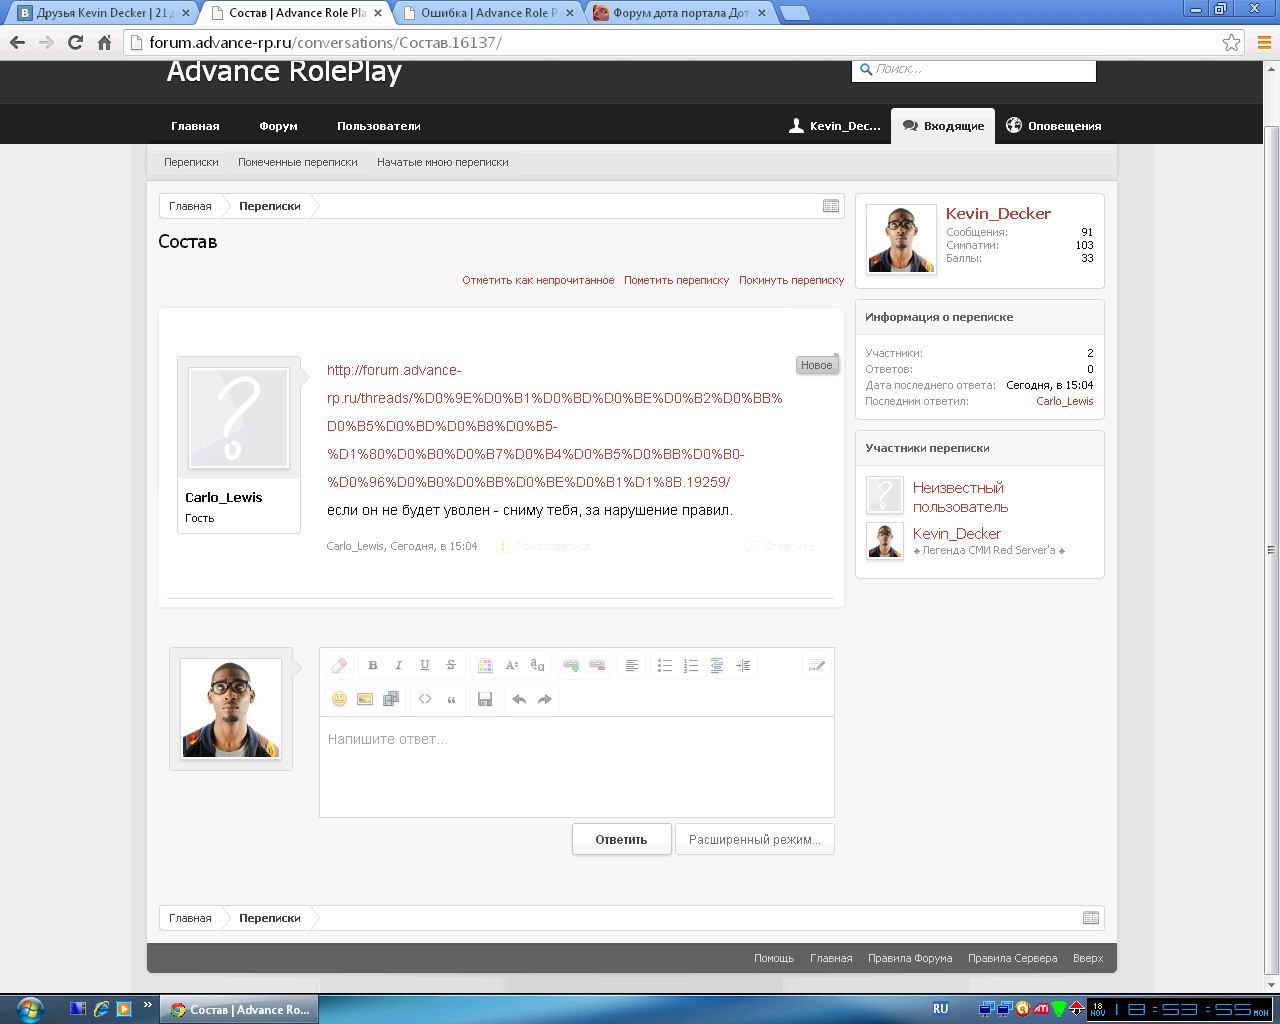Click the top breadcrumb quick navigation icon
1280x1024 pixels.
(831, 206)
